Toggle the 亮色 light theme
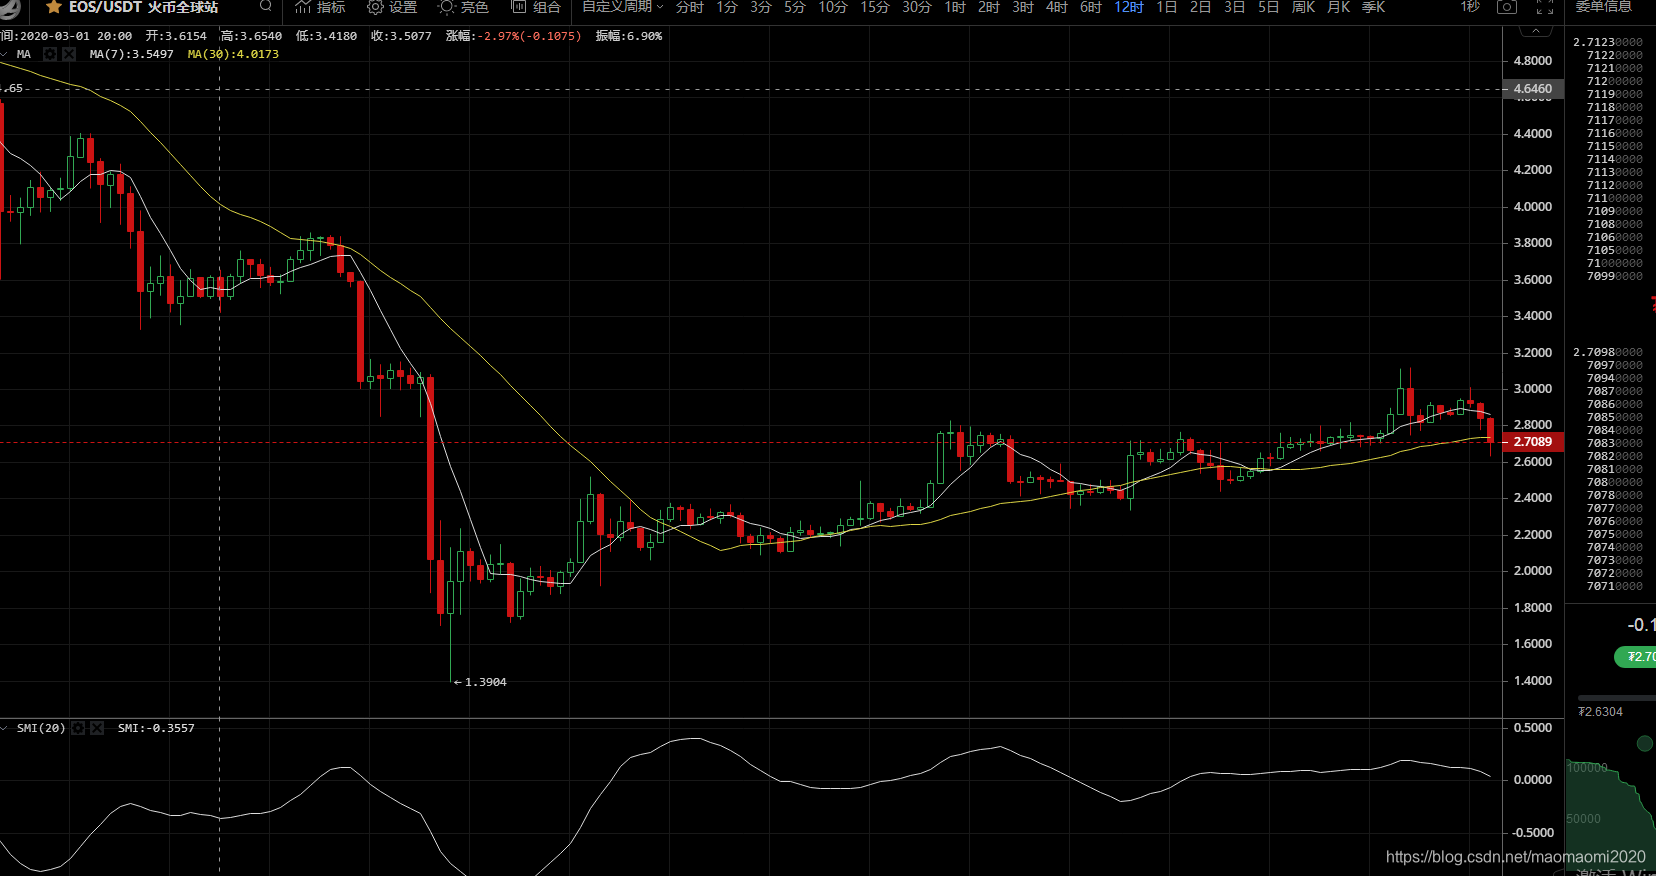This screenshot has width=1656, height=876. (464, 7)
